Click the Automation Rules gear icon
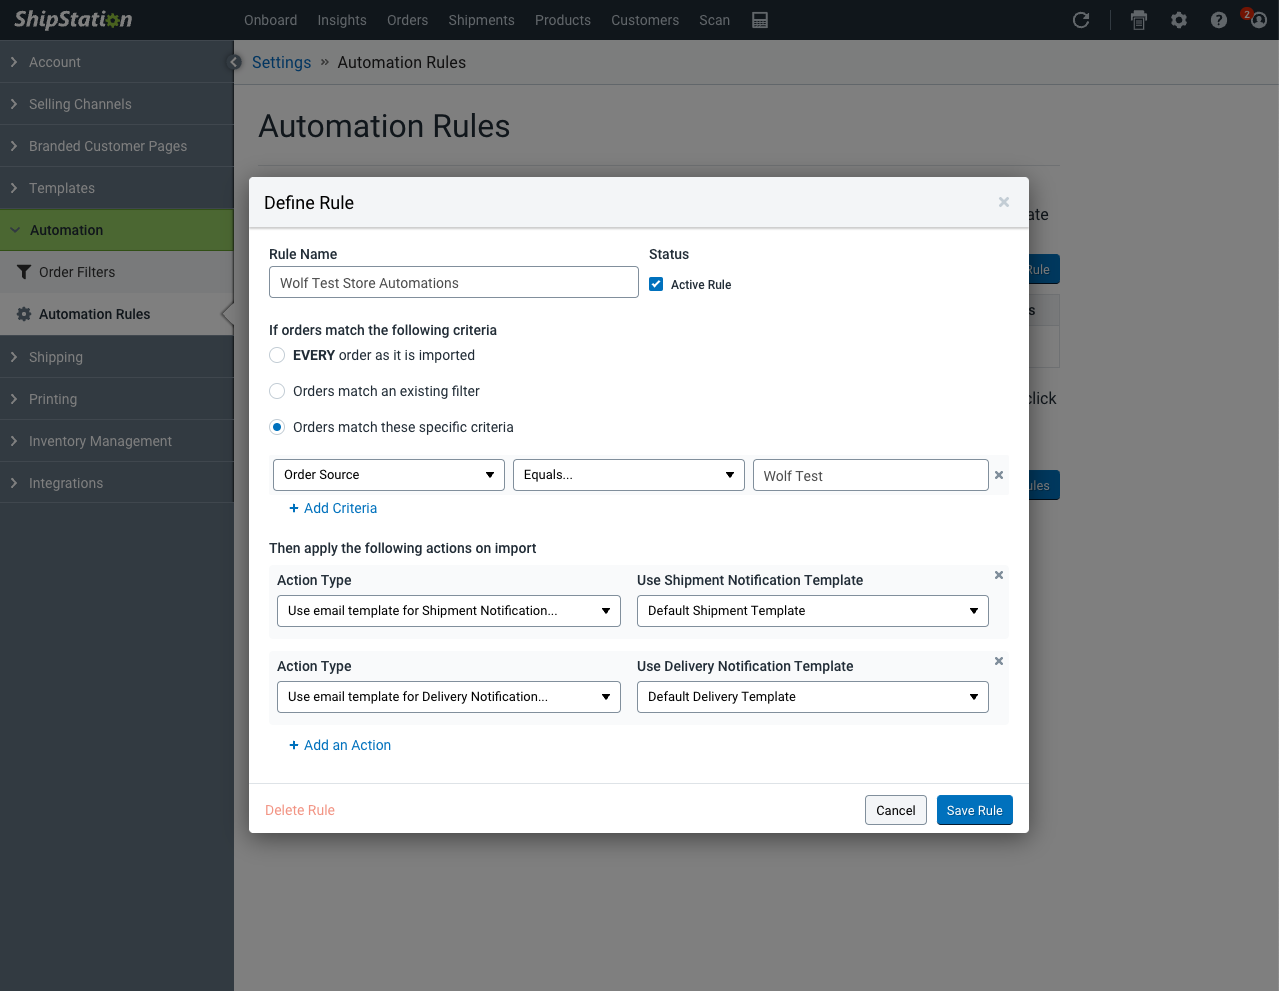Viewport: 1279px width, 991px height. (22, 314)
